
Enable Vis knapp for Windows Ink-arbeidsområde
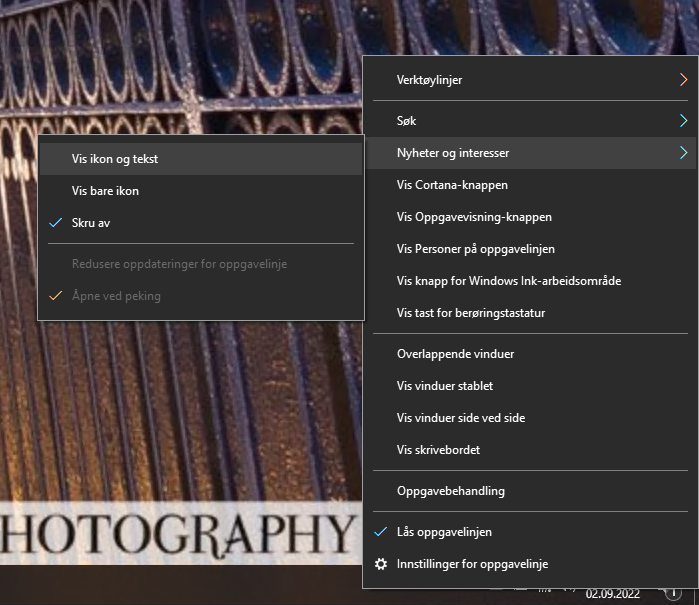pos(530,281)
